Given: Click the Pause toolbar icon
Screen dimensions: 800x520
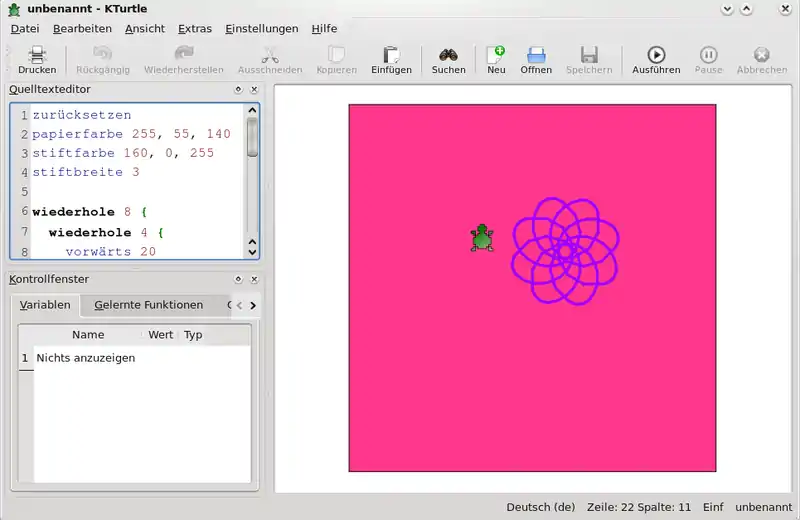Looking at the screenshot, I should pyautogui.click(x=709, y=55).
